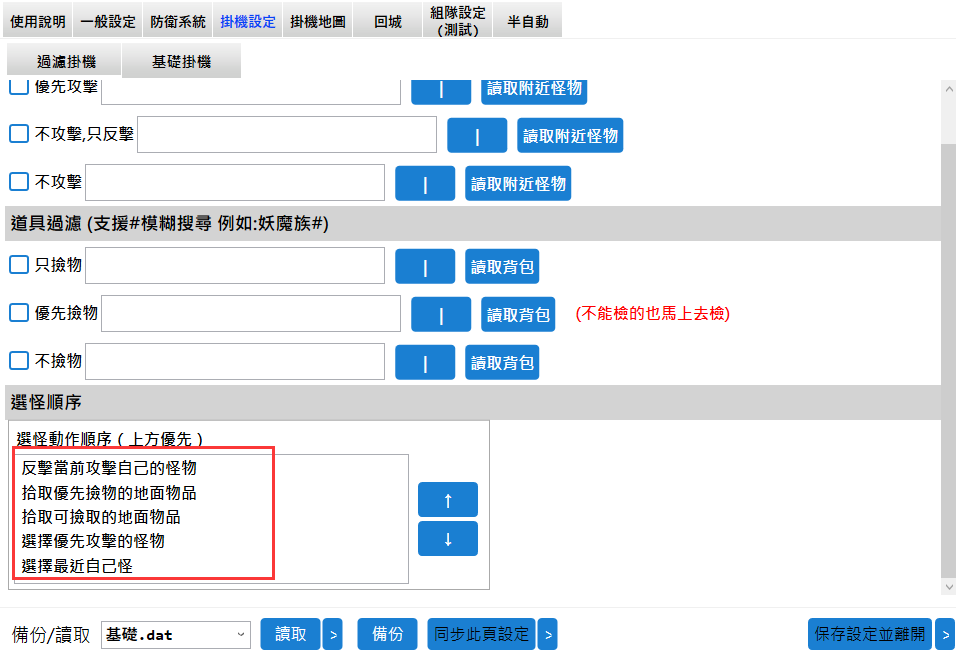Select 選擇優先攻擊的怪物 in the order list
Viewport: 956px width, 657px height.
93,541
